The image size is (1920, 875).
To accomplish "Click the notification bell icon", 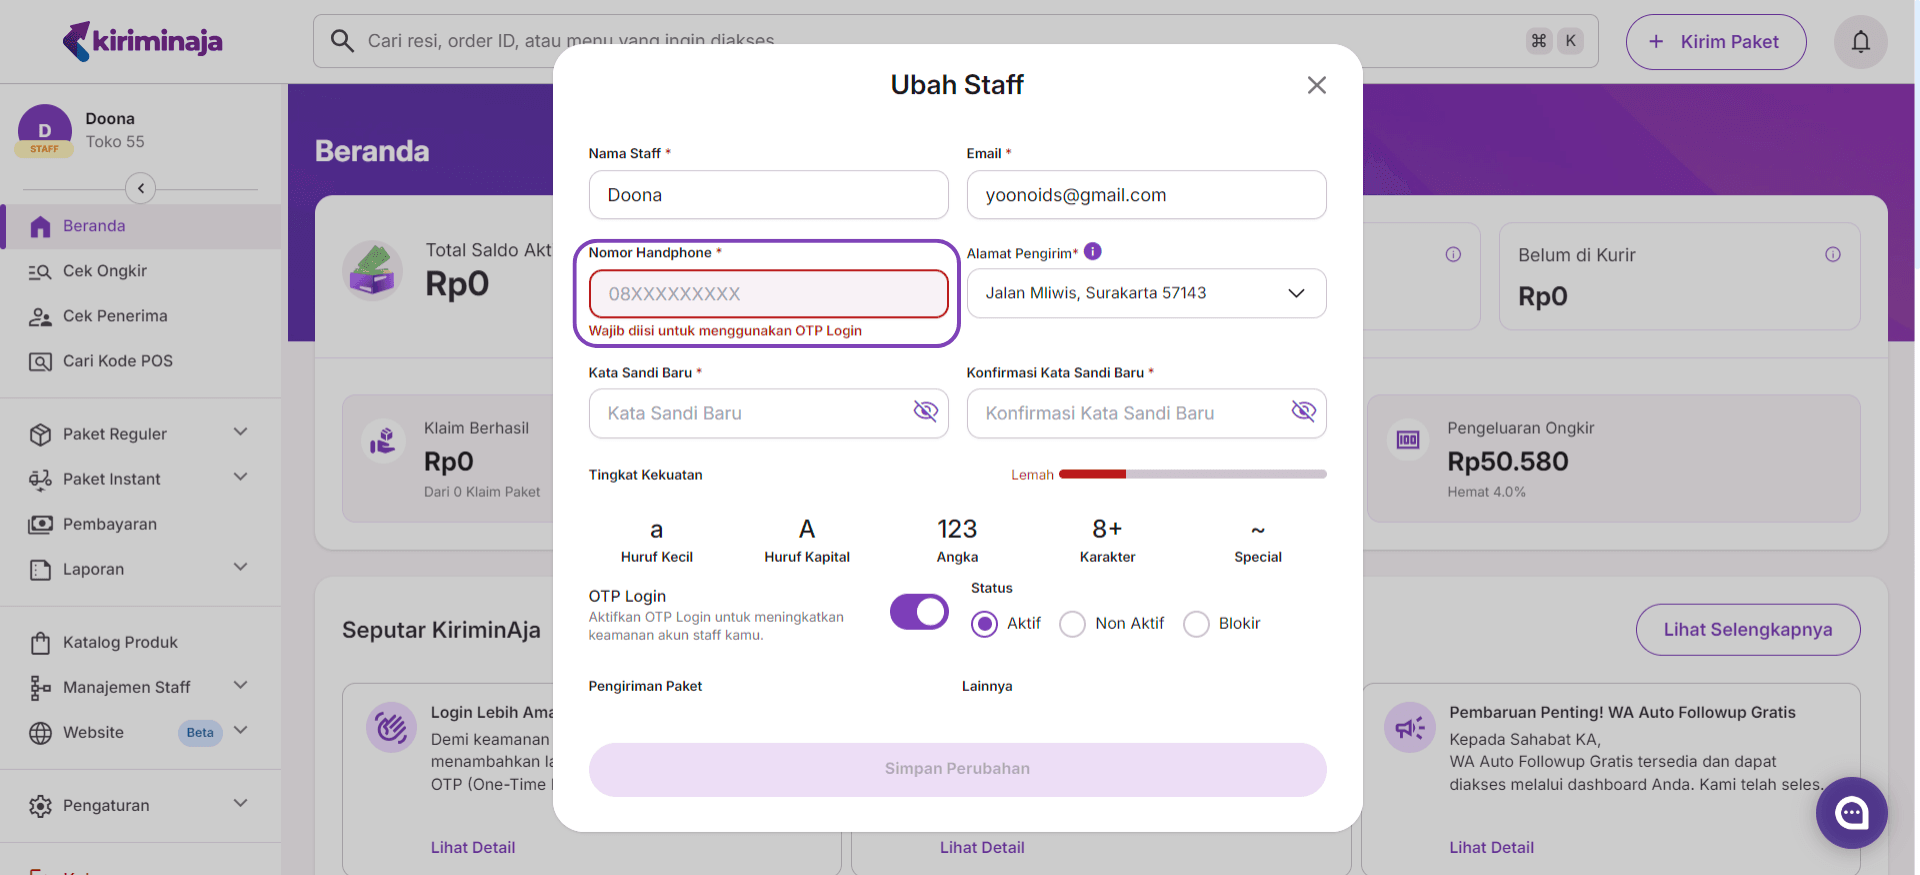I will click(1860, 42).
